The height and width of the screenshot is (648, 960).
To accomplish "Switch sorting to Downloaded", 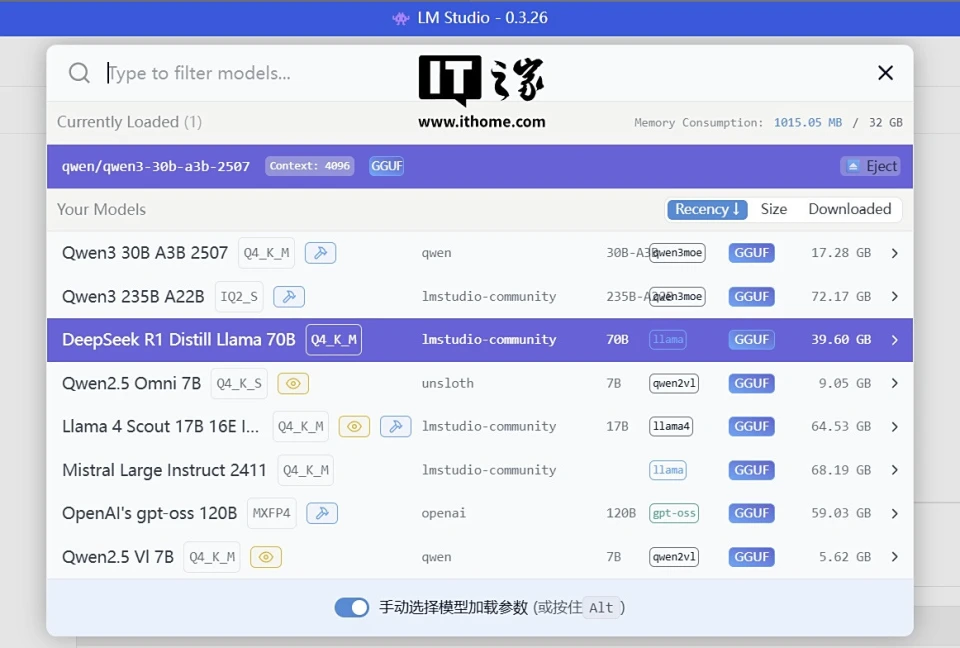I will point(849,209).
